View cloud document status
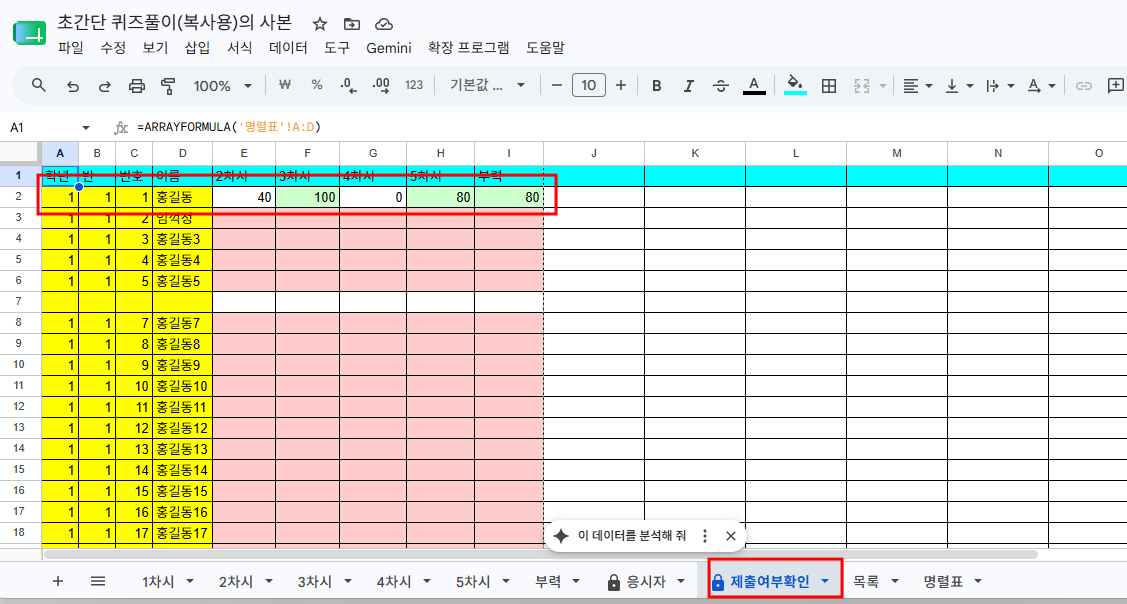The width and height of the screenshot is (1127, 604). pos(384,24)
